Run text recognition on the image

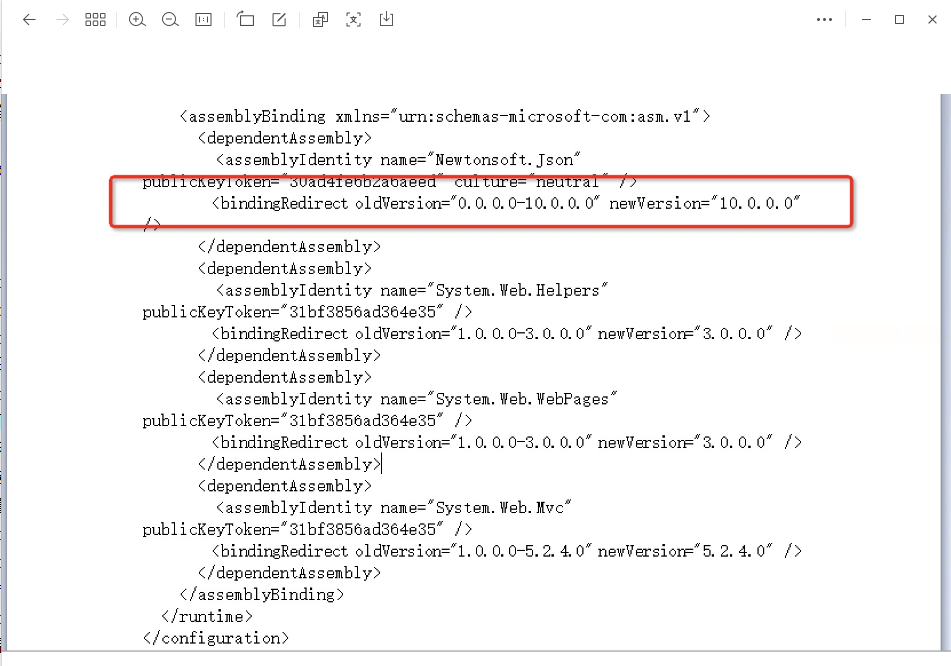[x=354, y=20]
